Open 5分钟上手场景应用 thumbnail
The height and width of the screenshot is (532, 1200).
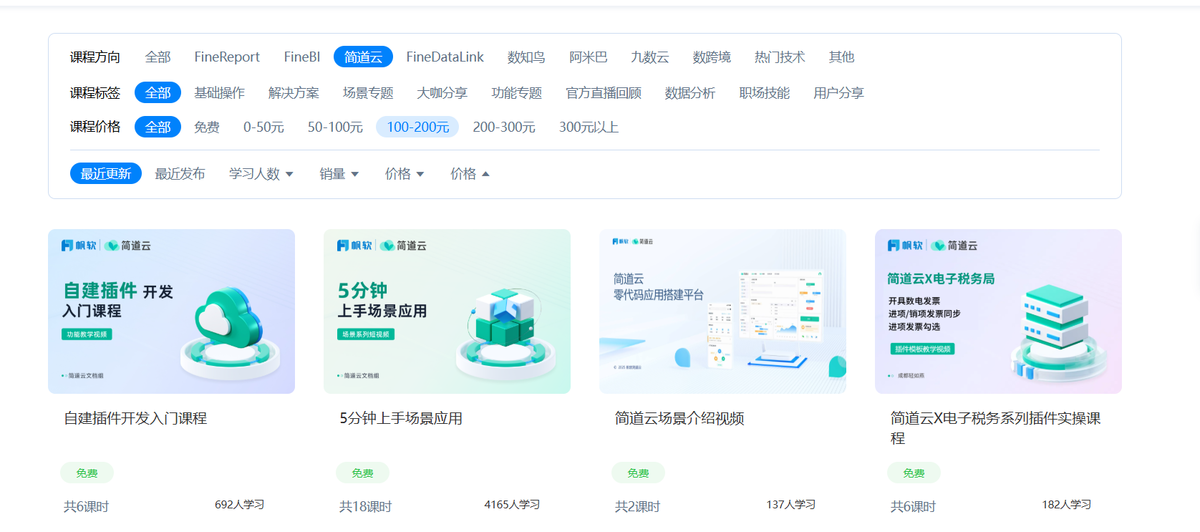click(447, 311)
